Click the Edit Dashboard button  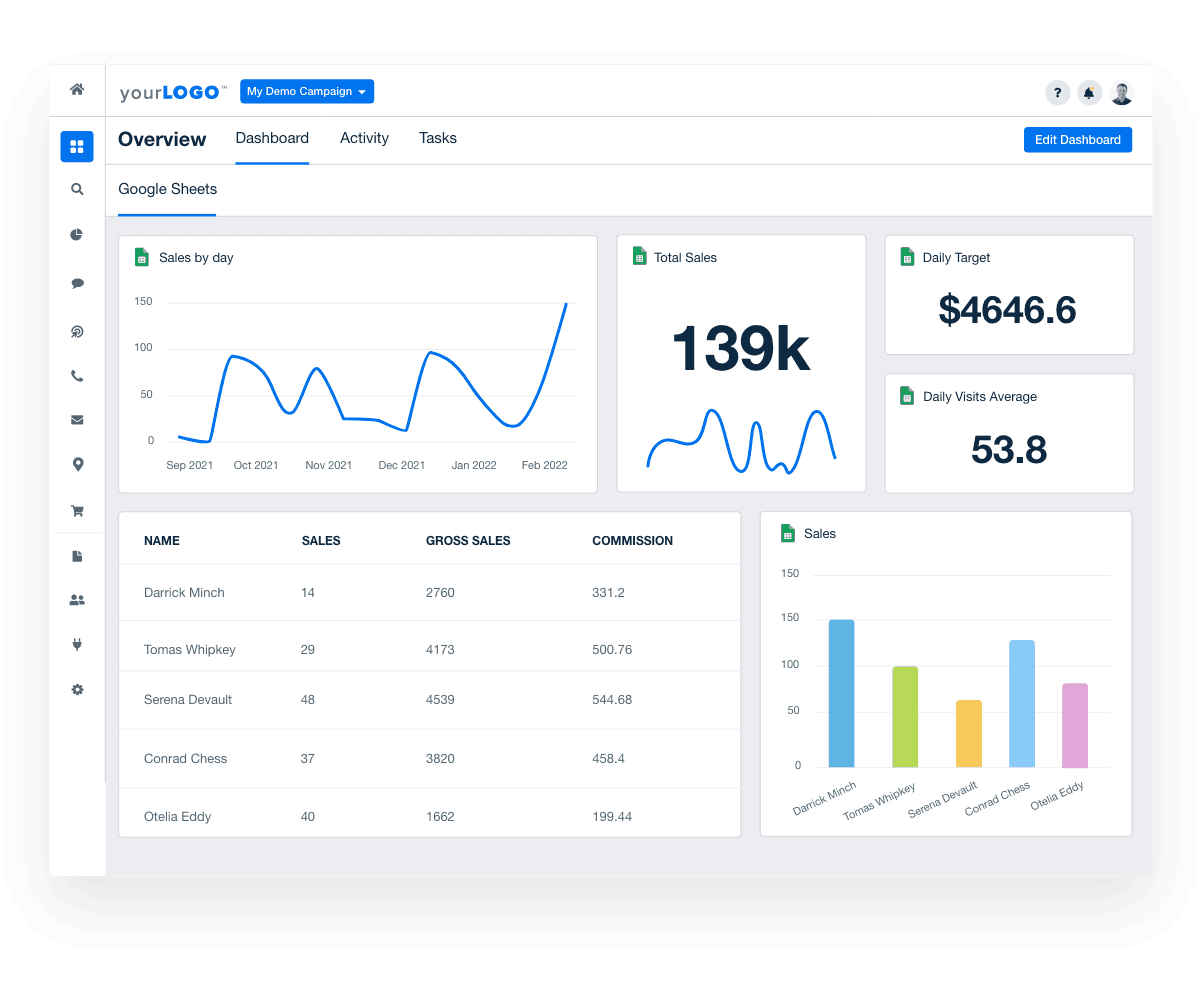pyautogui.click(x=1077, y=139)
